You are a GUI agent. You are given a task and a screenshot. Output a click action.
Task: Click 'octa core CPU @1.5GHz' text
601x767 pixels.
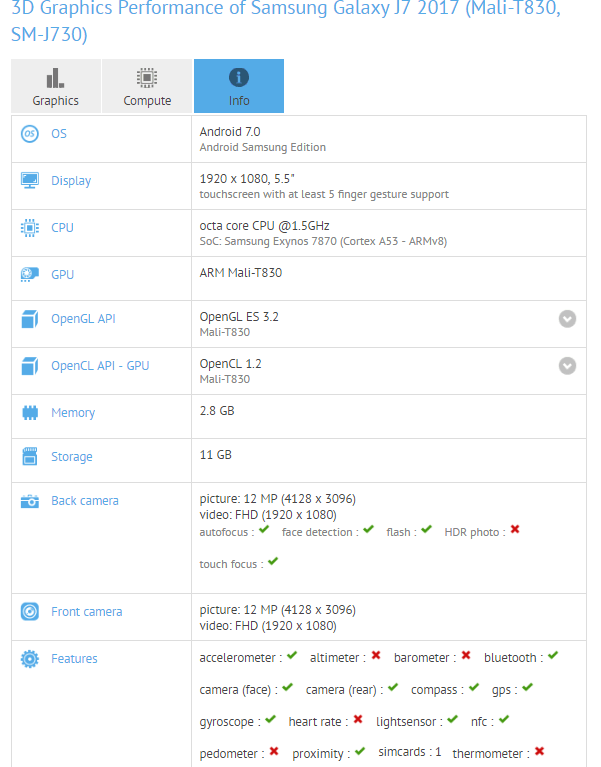point(265,226)
